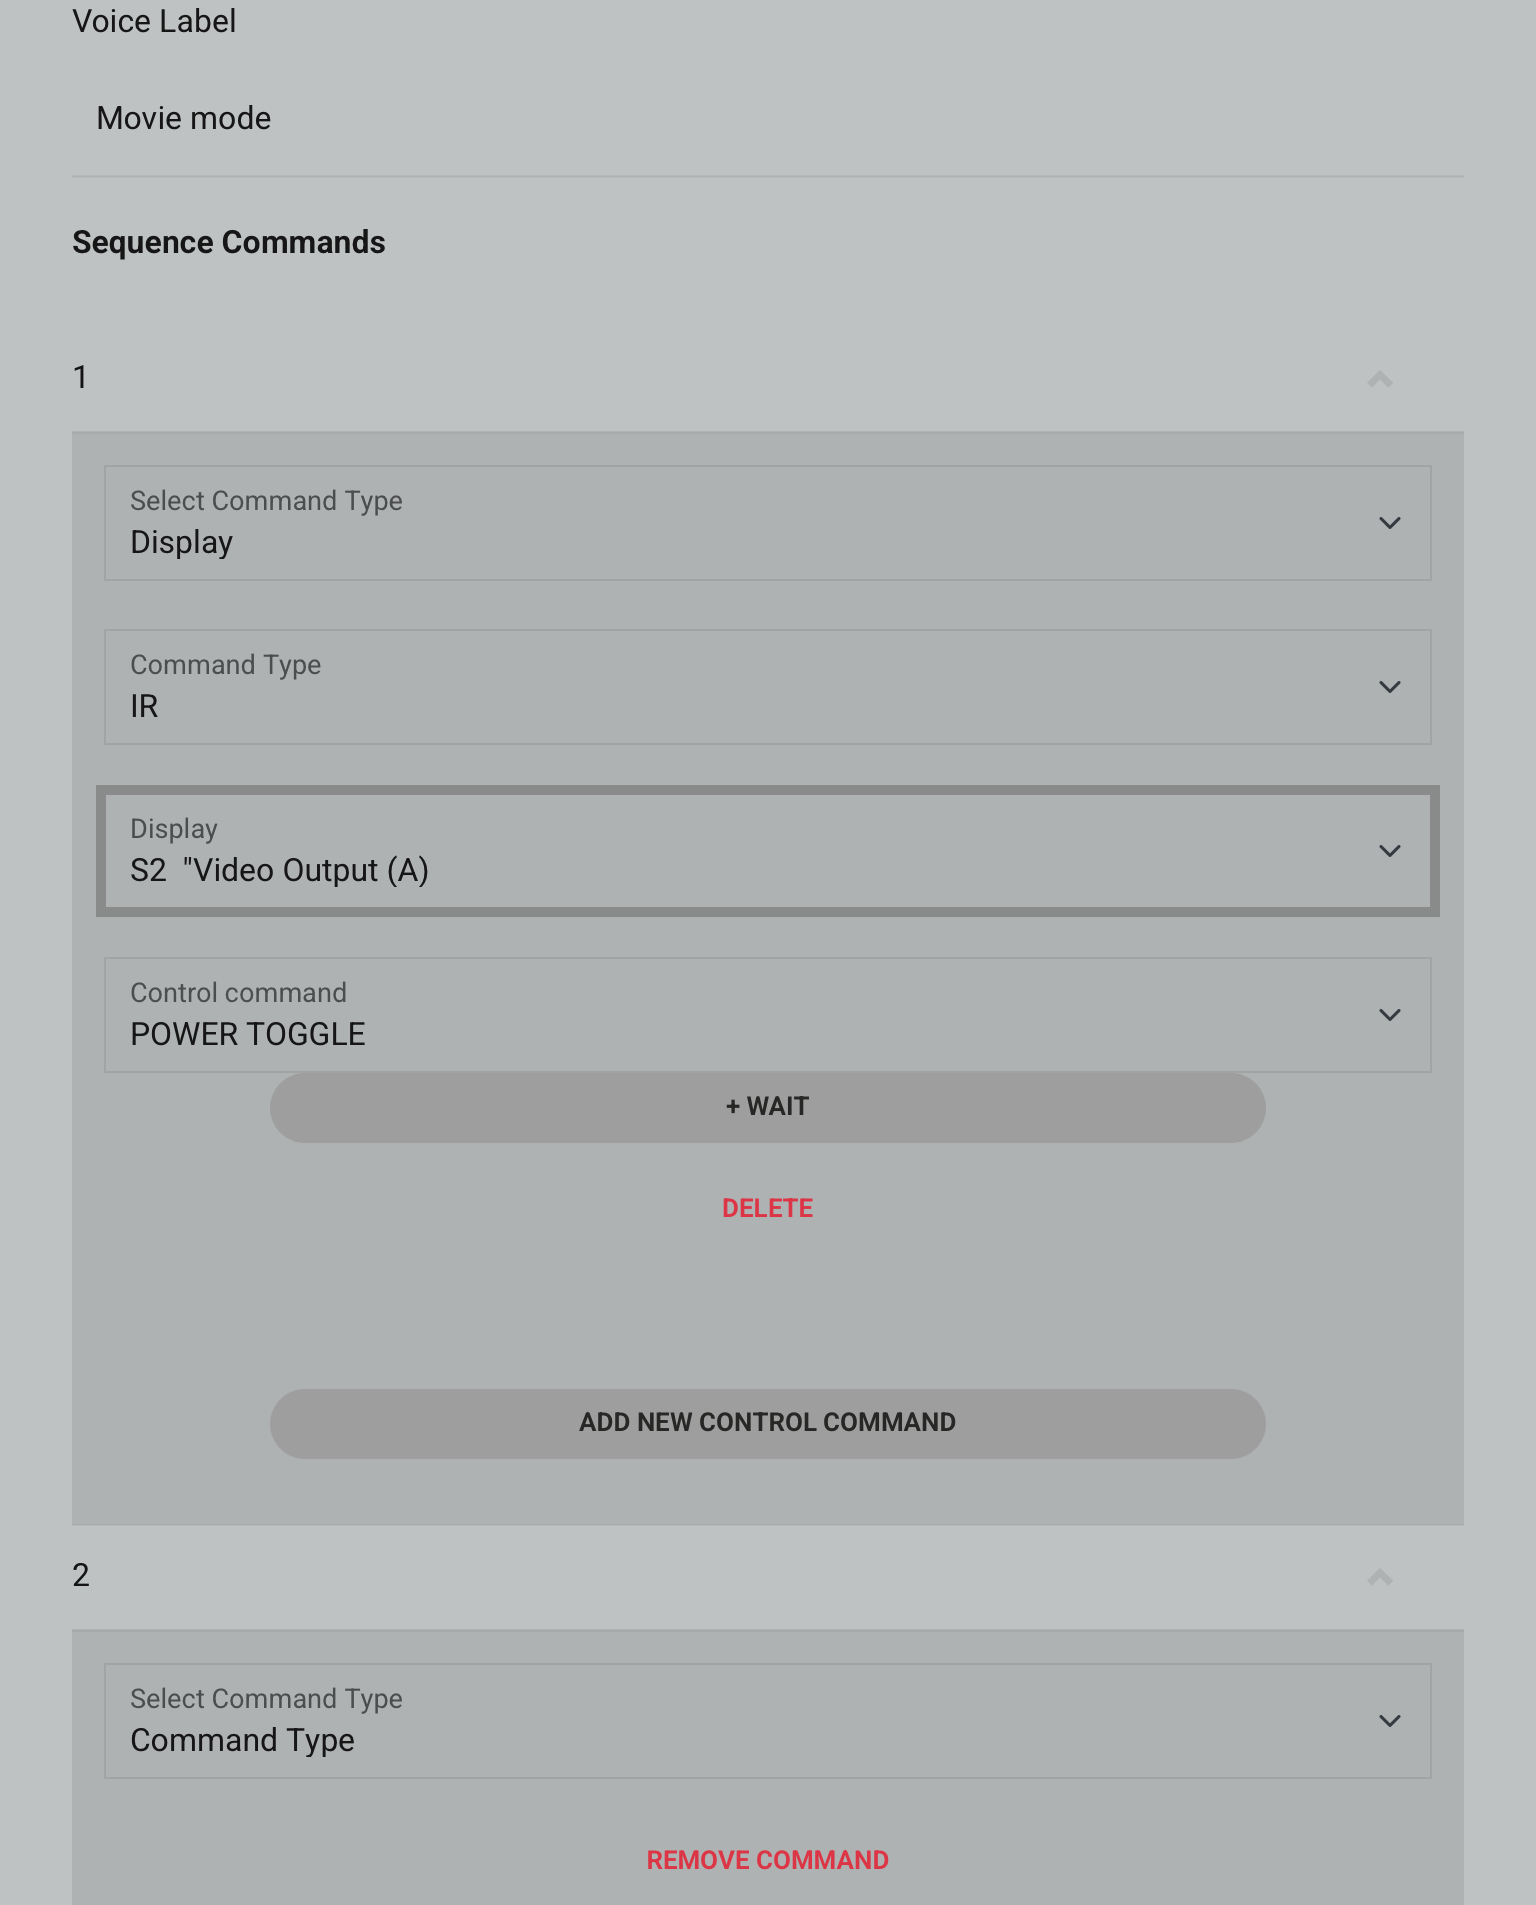Open Control command dropdown showing POWER TOGGLE

pyautogui.click(x=768, y=1015)
